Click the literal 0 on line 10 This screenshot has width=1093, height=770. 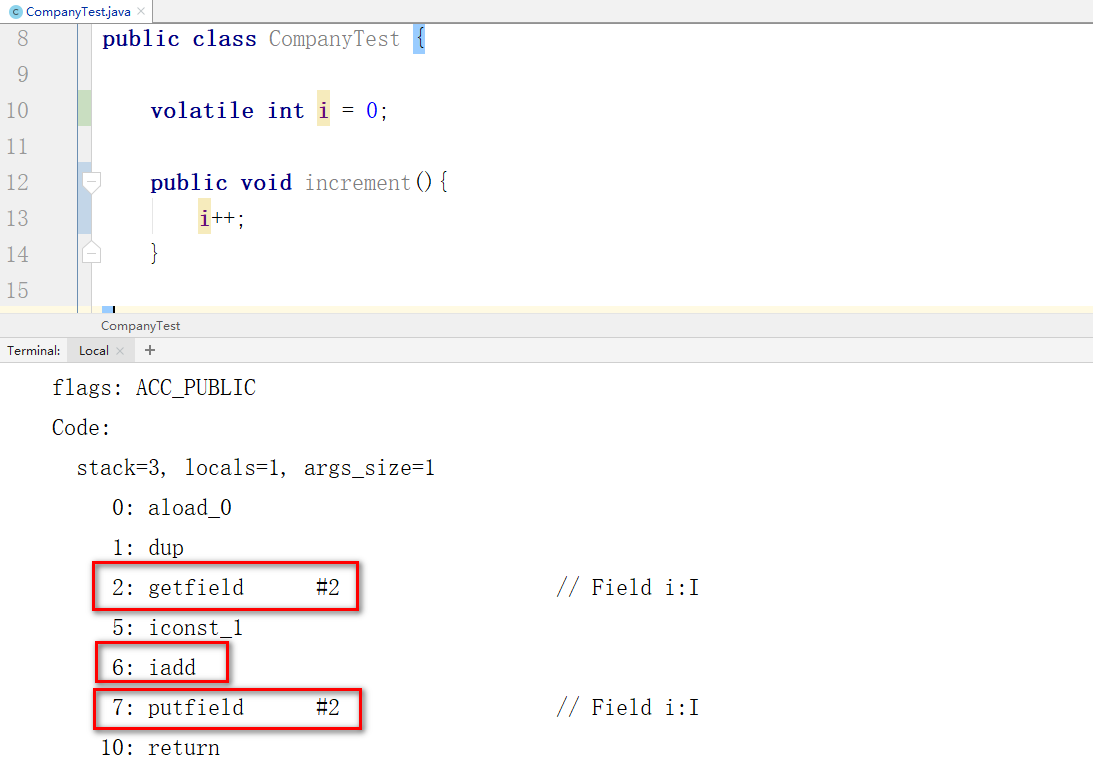[372, 110]
